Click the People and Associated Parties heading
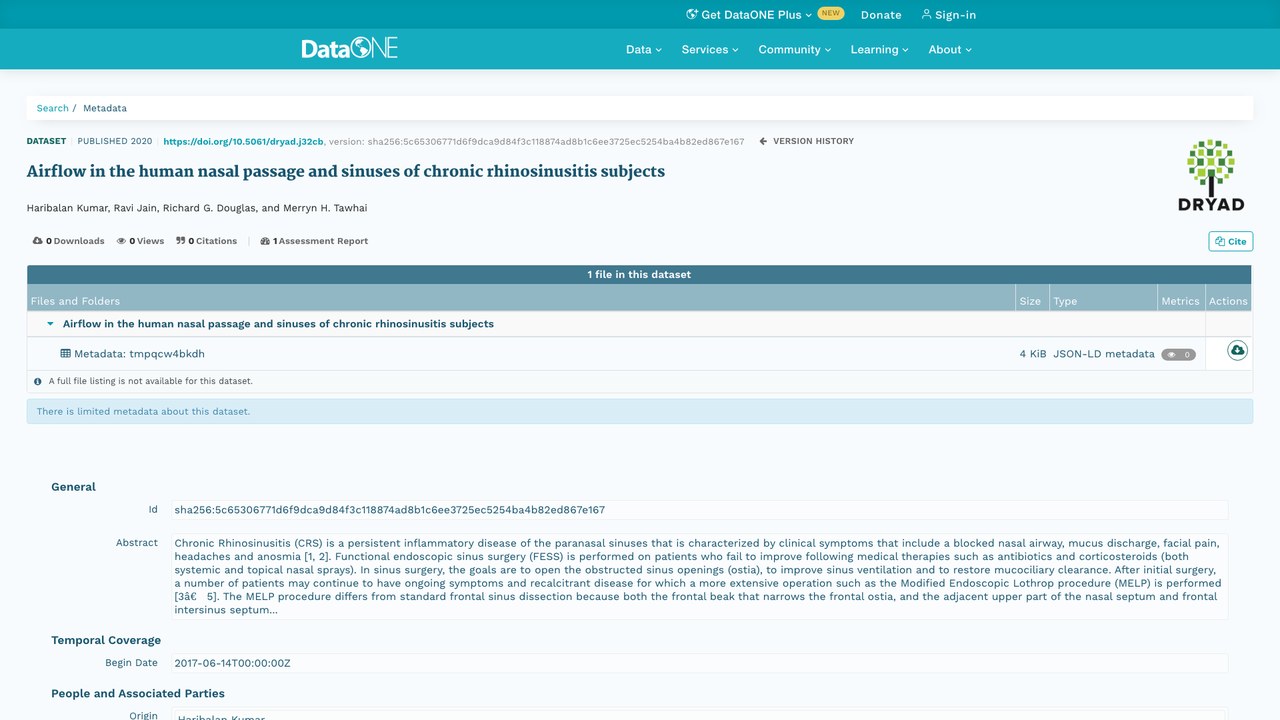The height and width of the screenshot is (720, 1280). [x=138, y=693]
